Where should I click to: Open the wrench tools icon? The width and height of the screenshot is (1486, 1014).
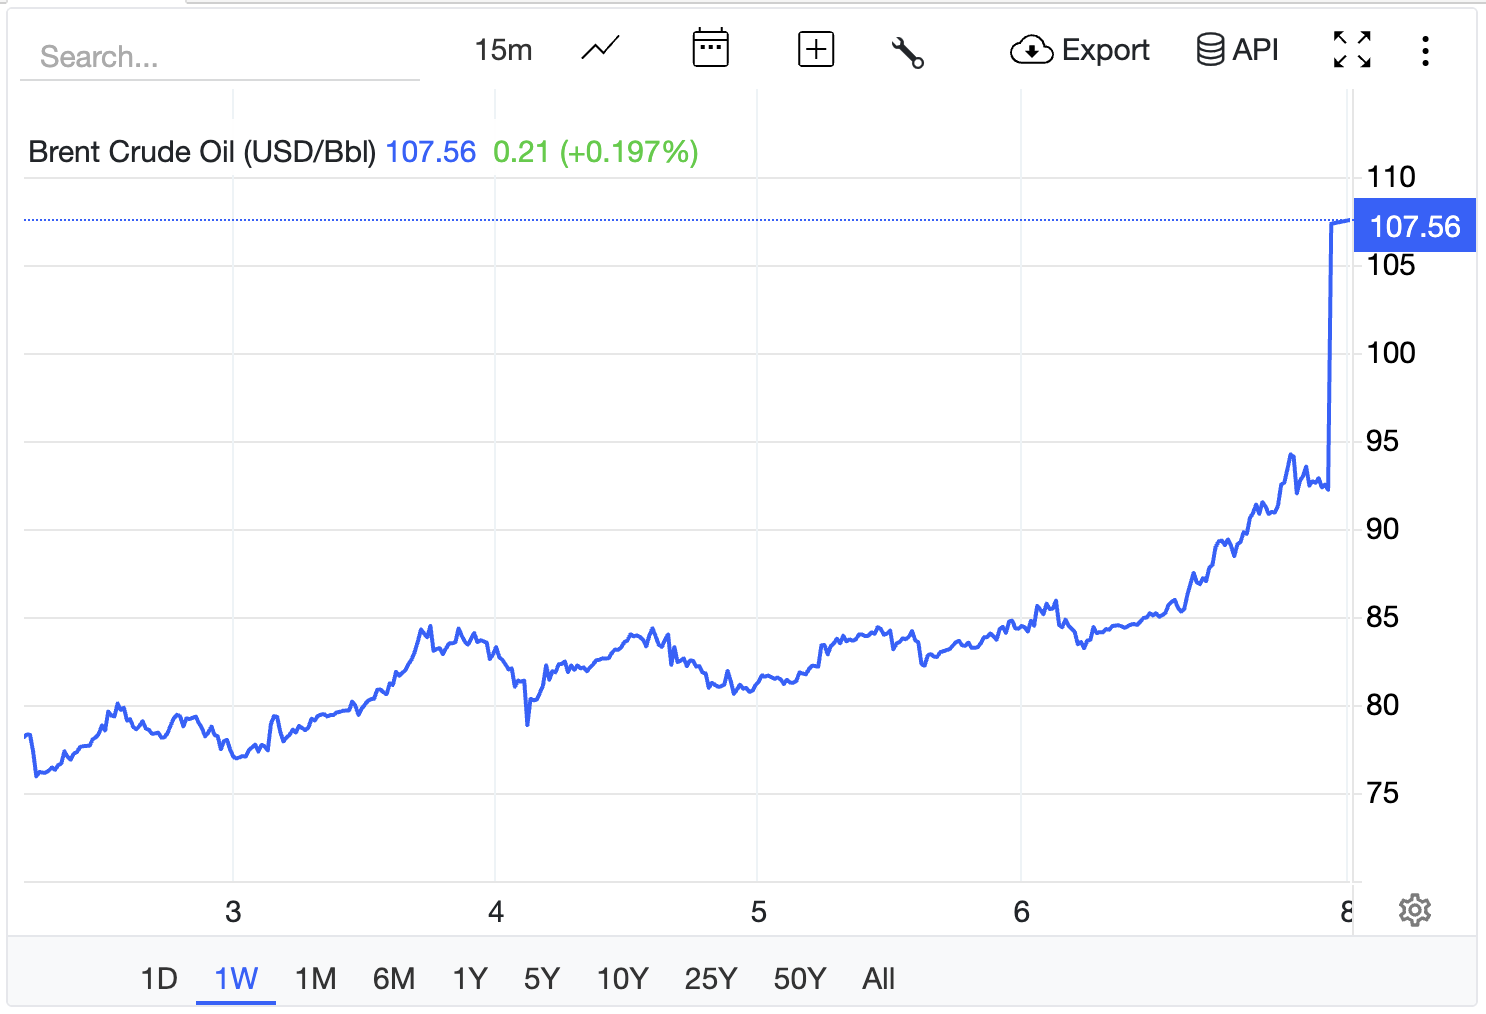coord(907,51)
